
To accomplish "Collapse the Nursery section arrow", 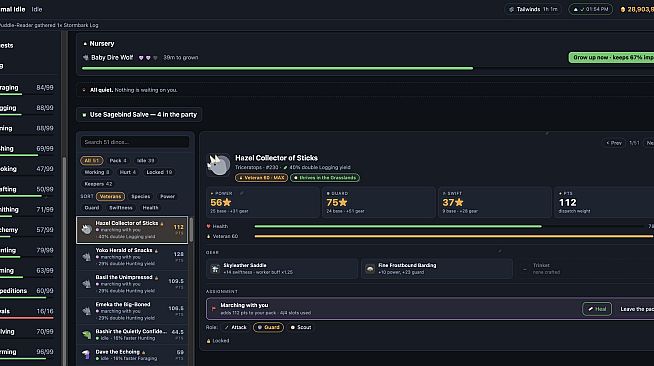I will pyautogui.click(x=85, y=43).
